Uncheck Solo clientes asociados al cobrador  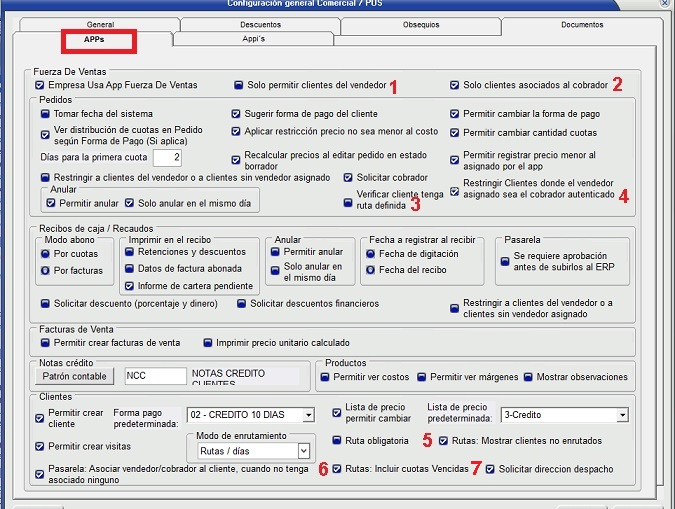[455, 86]
